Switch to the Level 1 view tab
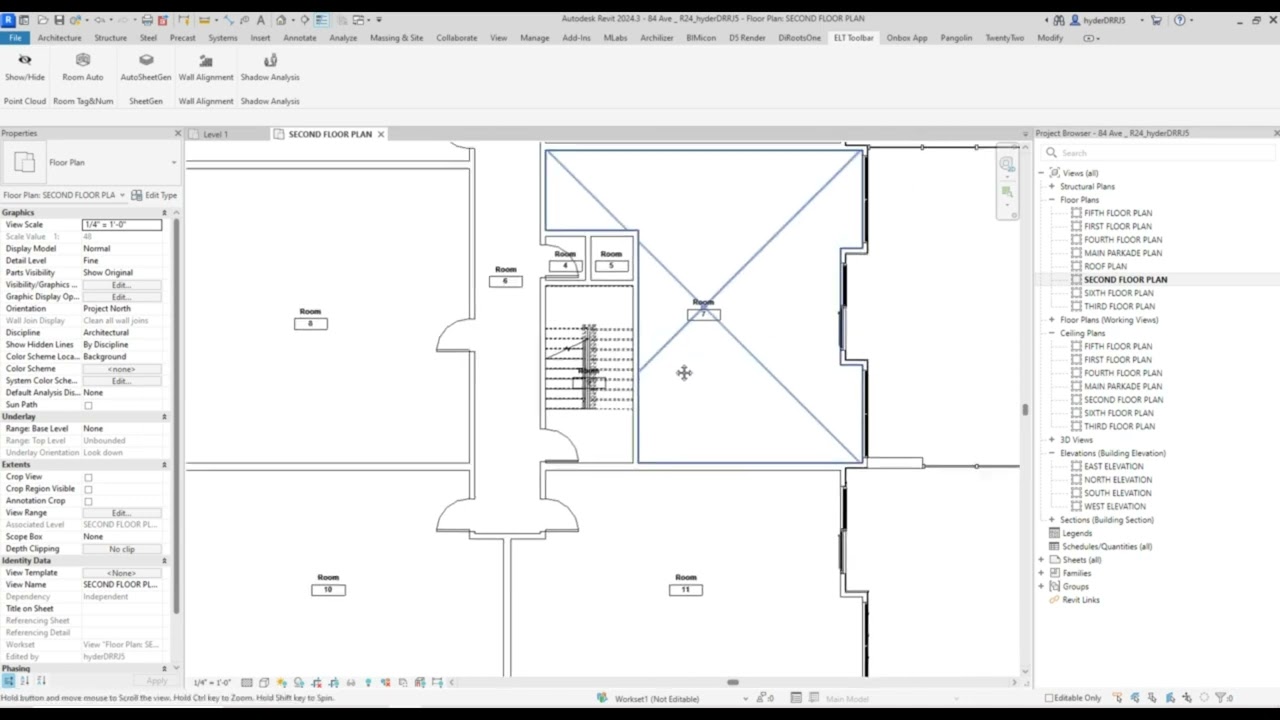Image resolution: width=1280 pixels, height=720 pixels. click(215, 134)
